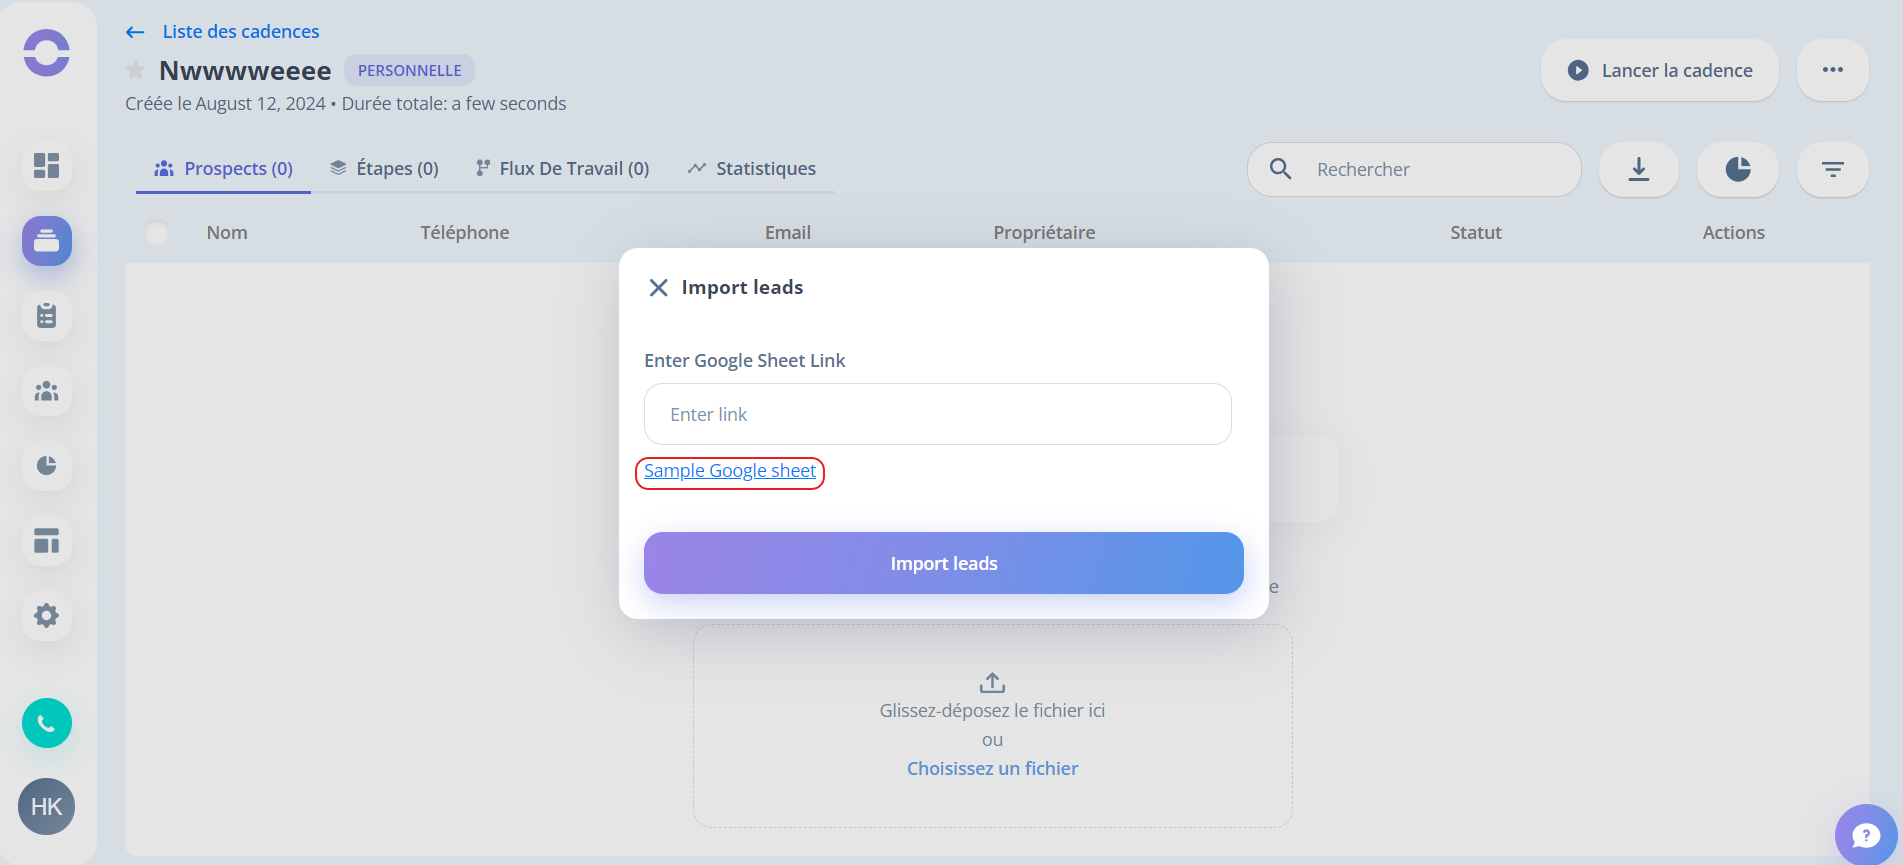The height and width of the screenshot is (865, 1903).
Task: Open the dashboard icon in sidebar
Action: click(x=47, y=165)
